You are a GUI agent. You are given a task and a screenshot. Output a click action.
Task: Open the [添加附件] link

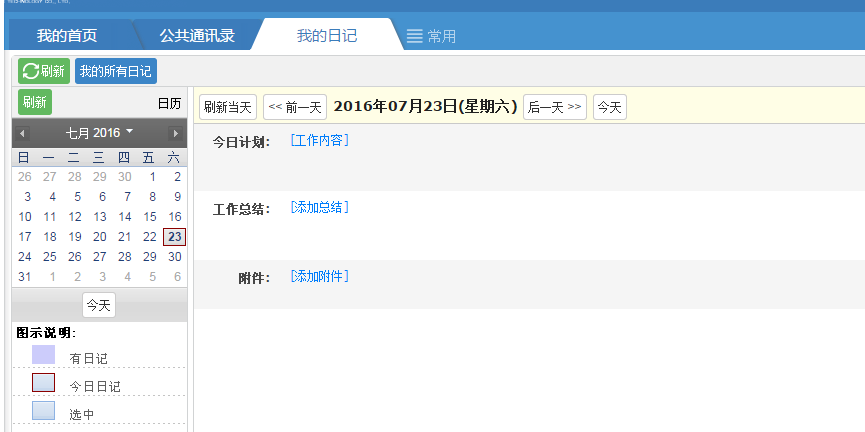319,277
